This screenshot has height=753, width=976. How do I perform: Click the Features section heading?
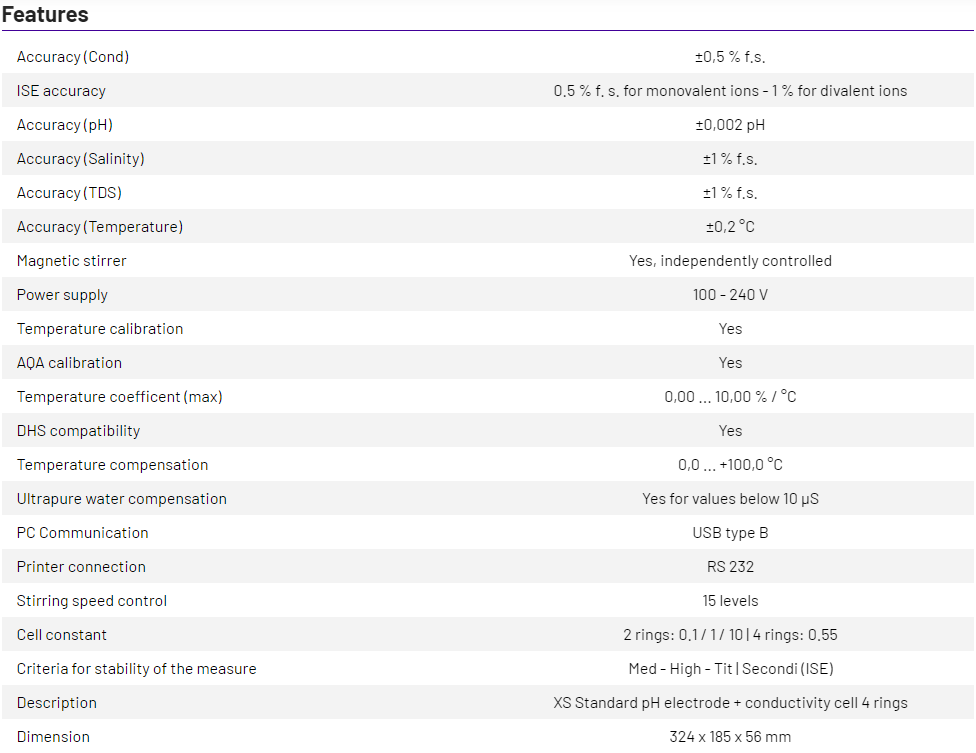45,15
